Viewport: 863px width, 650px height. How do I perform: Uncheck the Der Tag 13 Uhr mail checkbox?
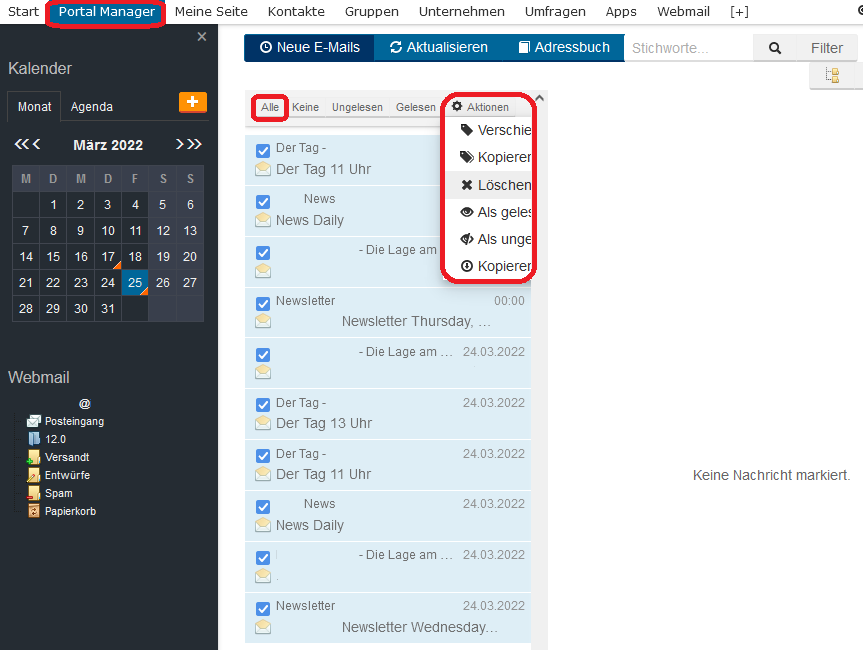point(263,405)
